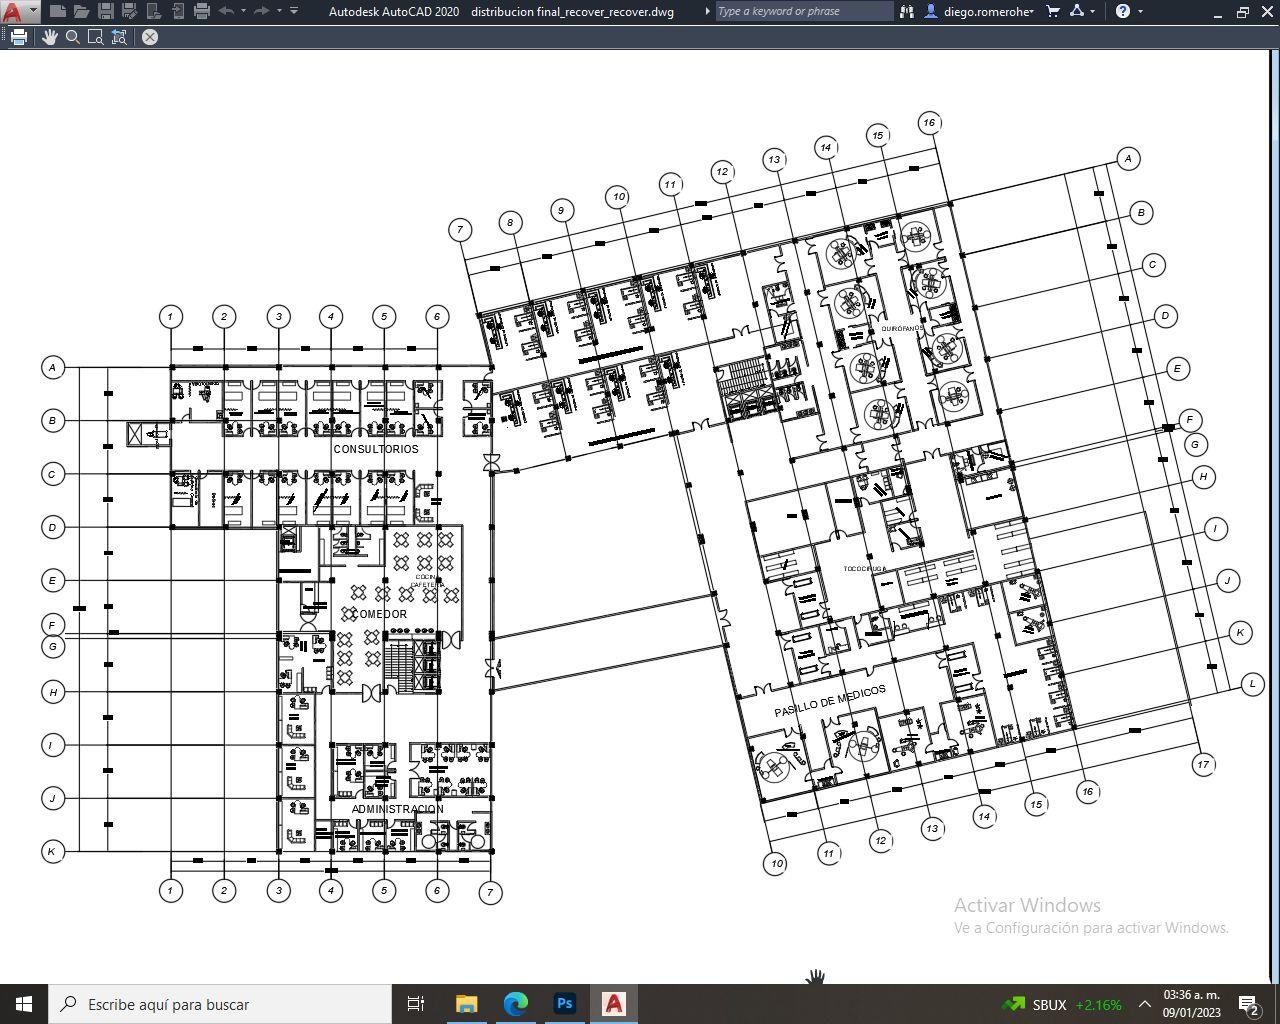Select the Zoom Window tool
The height and width of the screenshot is (1024, 1280).
(x=96, y=37)
